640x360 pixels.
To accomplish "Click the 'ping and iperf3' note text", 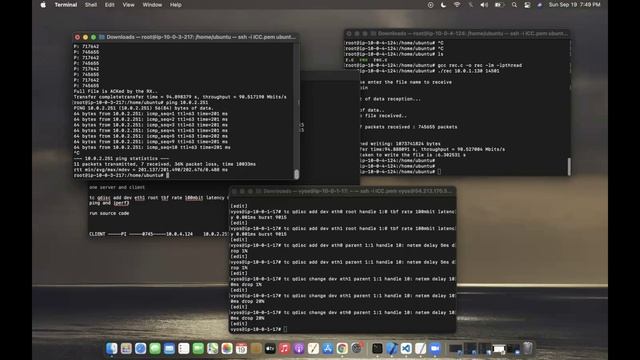I will coord(109,203).
